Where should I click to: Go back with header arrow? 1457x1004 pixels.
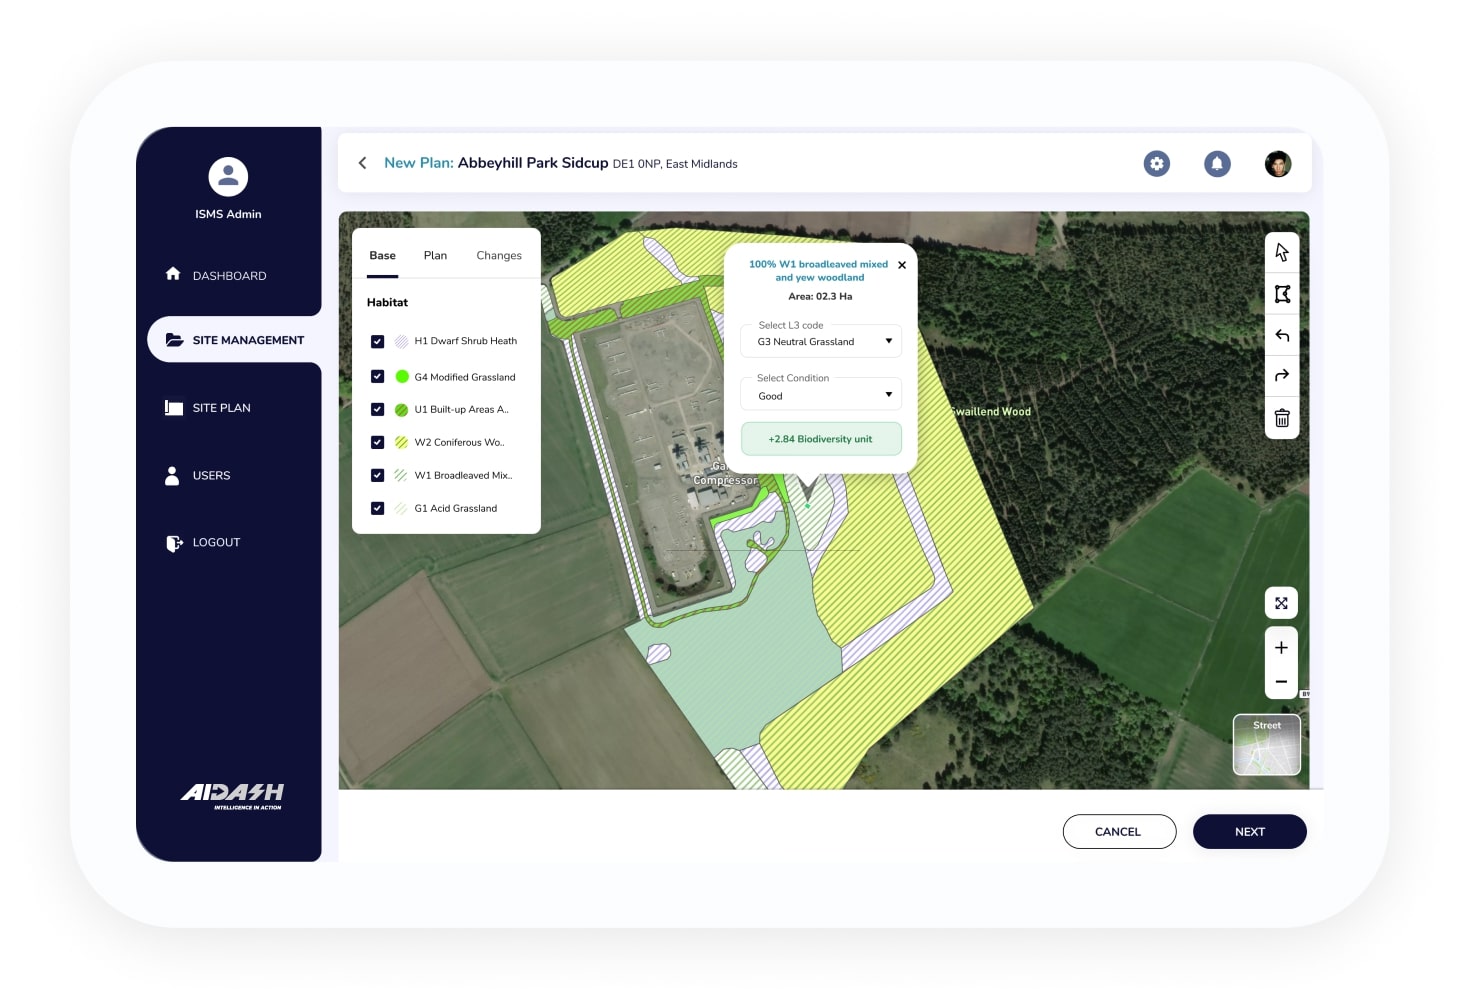362,163
